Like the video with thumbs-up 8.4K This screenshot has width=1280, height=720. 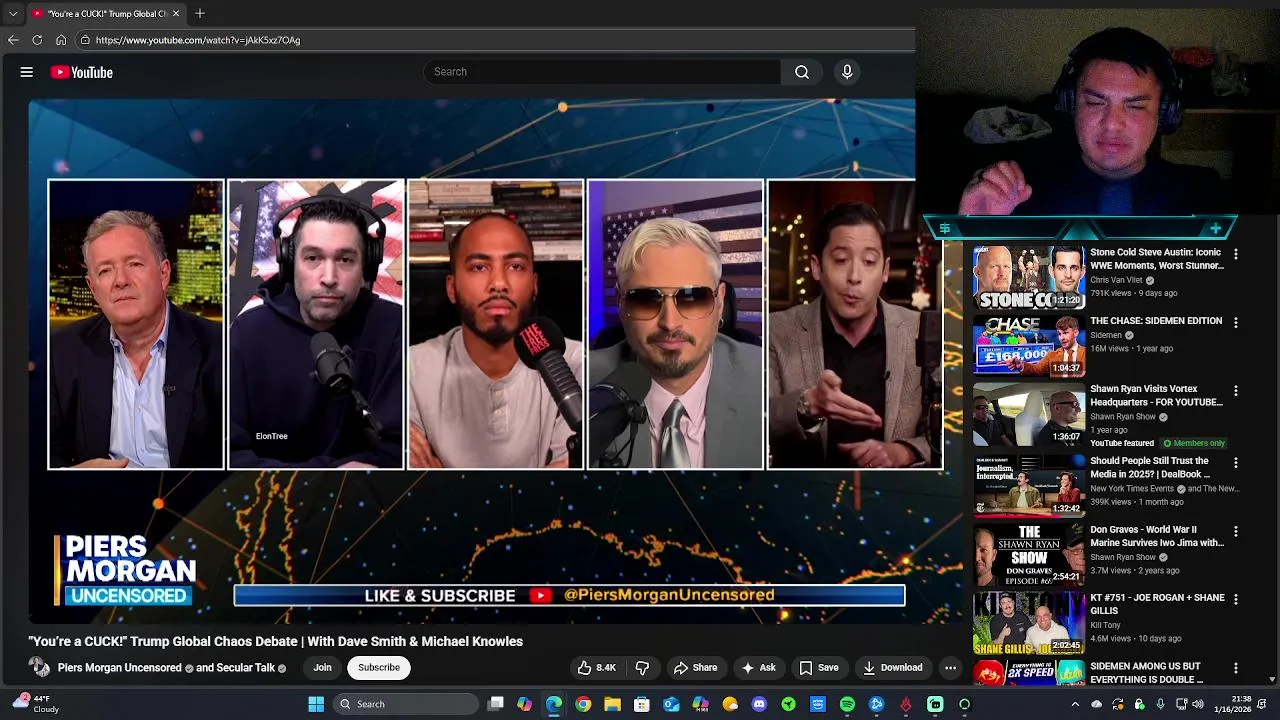[596, 667]
